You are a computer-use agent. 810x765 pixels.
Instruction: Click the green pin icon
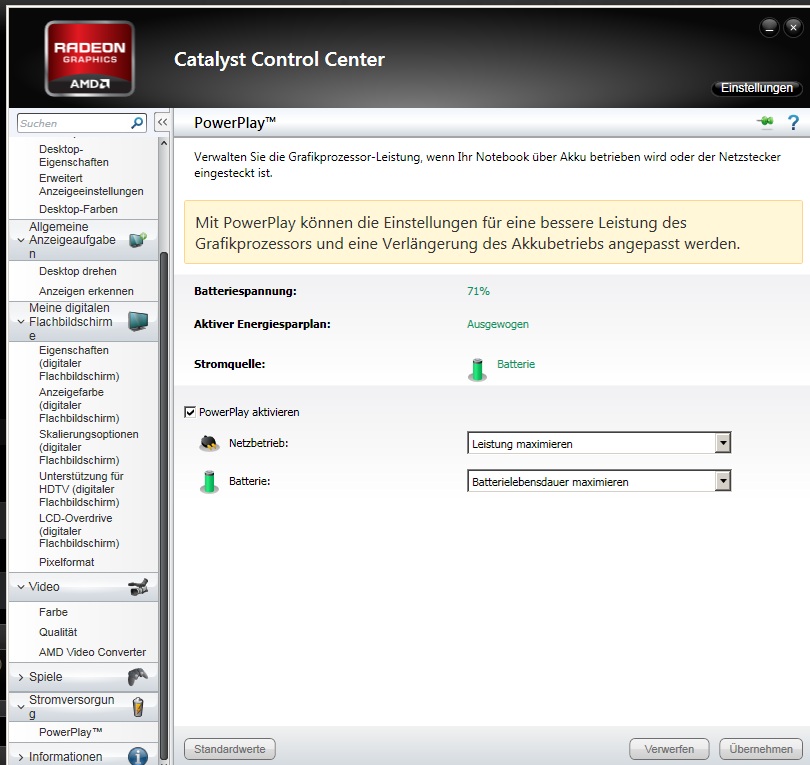765,122
